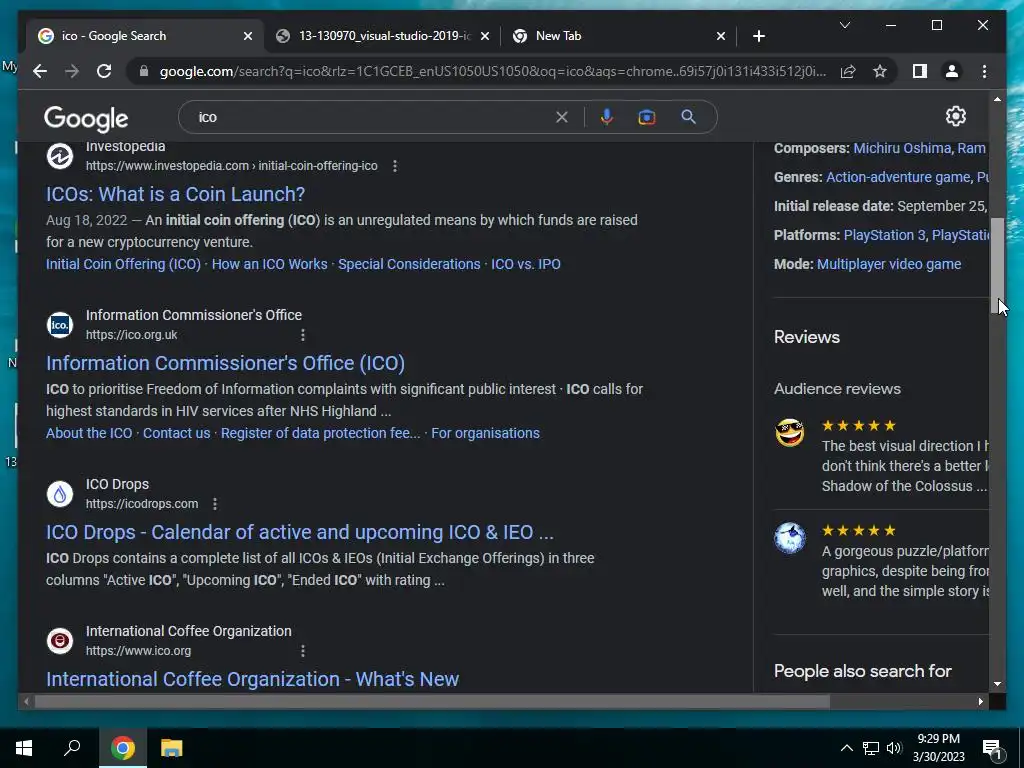Image resolution: width=1024 pixels, height=768 pixels.
Task: Open 'ICOs: What is a Coin Launch?' result
Action: point(175,194)
